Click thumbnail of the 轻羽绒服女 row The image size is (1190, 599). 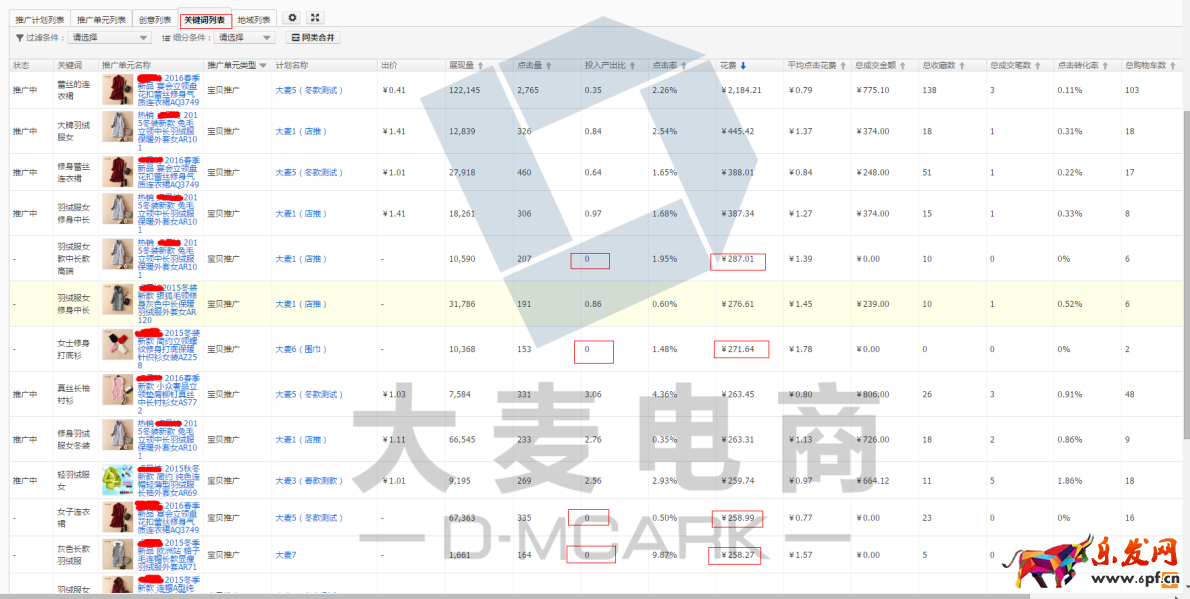pyautogui.click(x=118, y=480)
